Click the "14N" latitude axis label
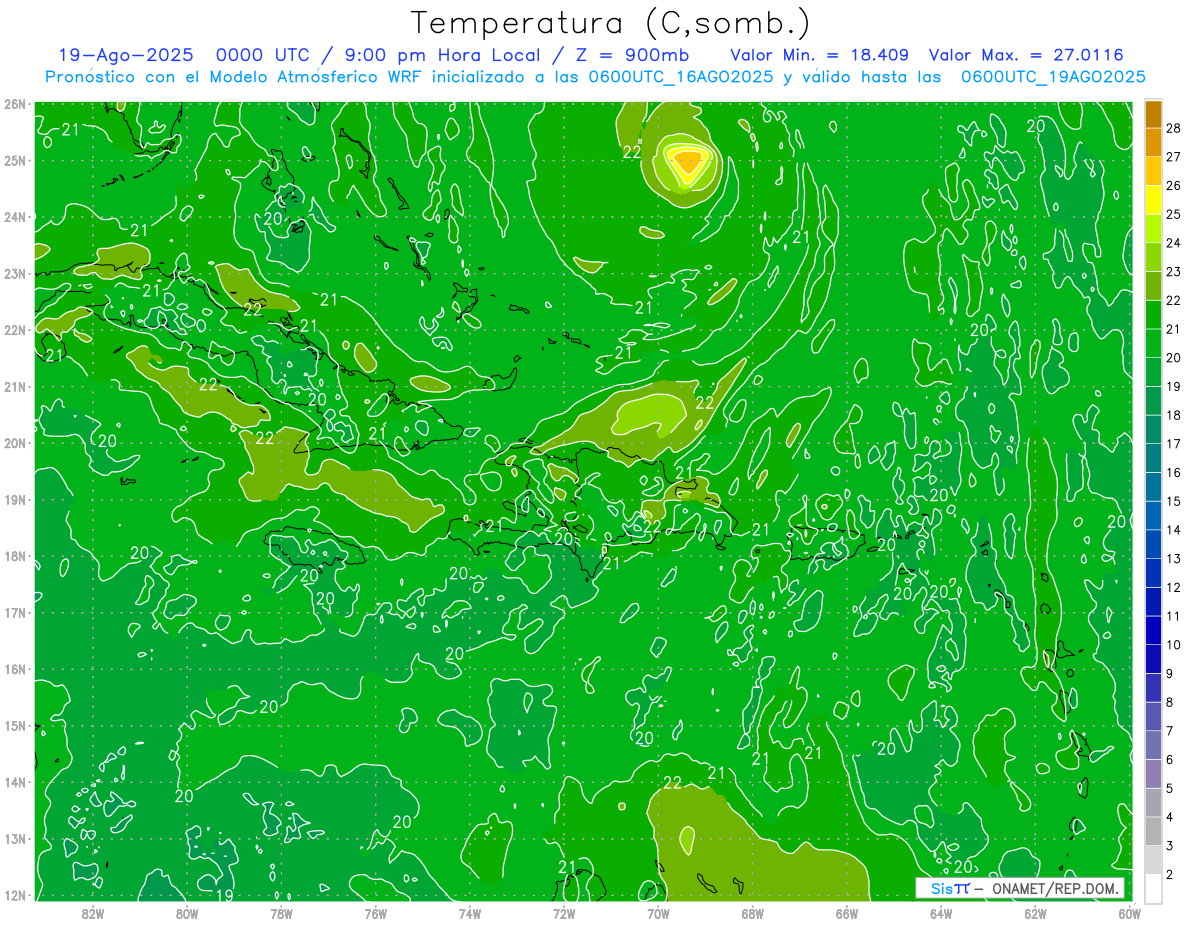The image size is (1200, 927). pos(14,782)
